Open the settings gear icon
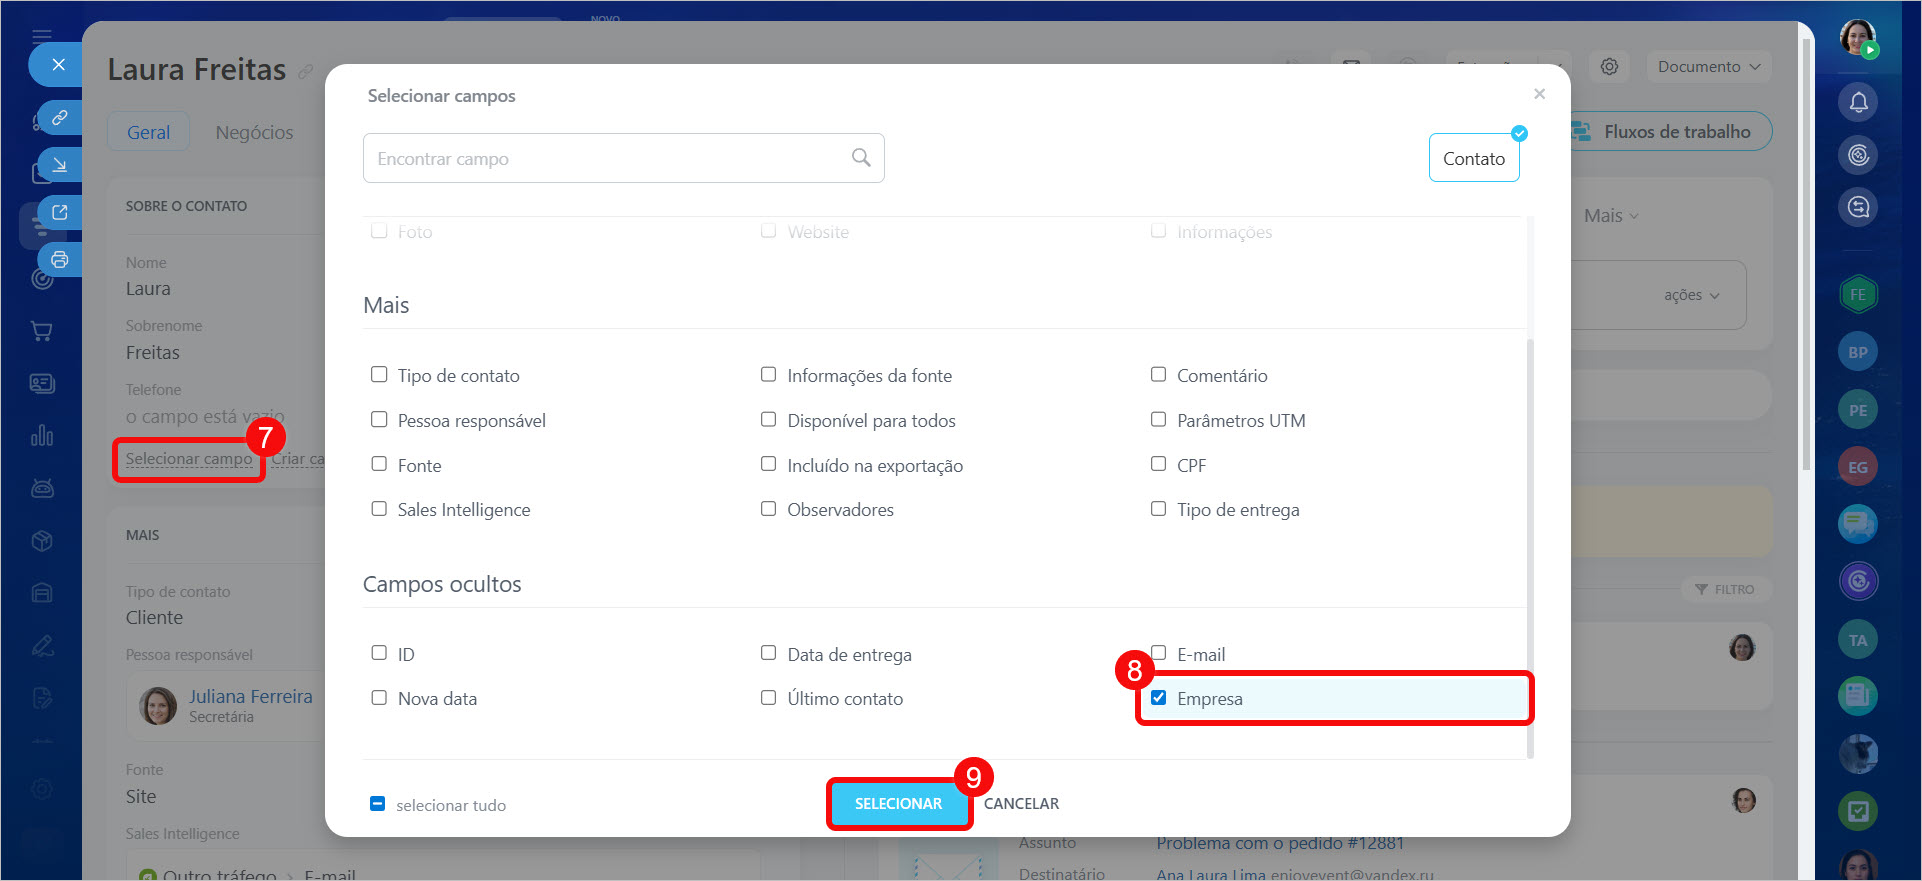 click(1609, 67)
